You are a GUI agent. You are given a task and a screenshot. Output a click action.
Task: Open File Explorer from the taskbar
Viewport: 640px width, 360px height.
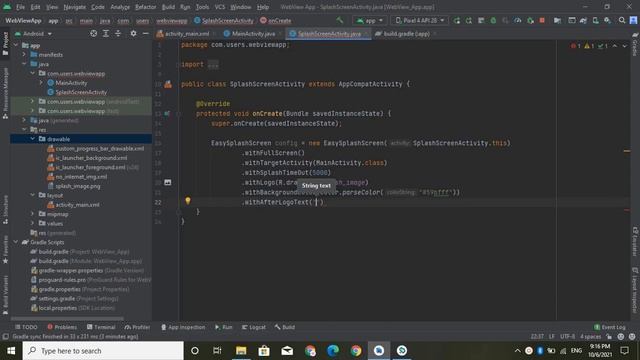coord(241,351)
